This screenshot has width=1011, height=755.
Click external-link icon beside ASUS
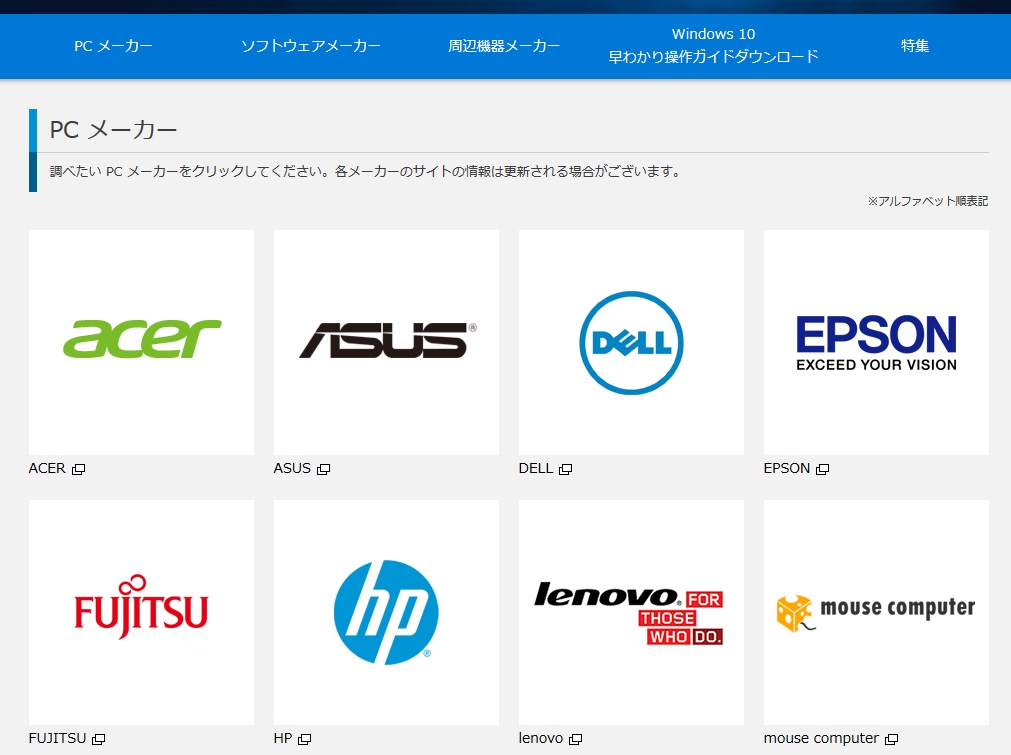pos(324,469)
